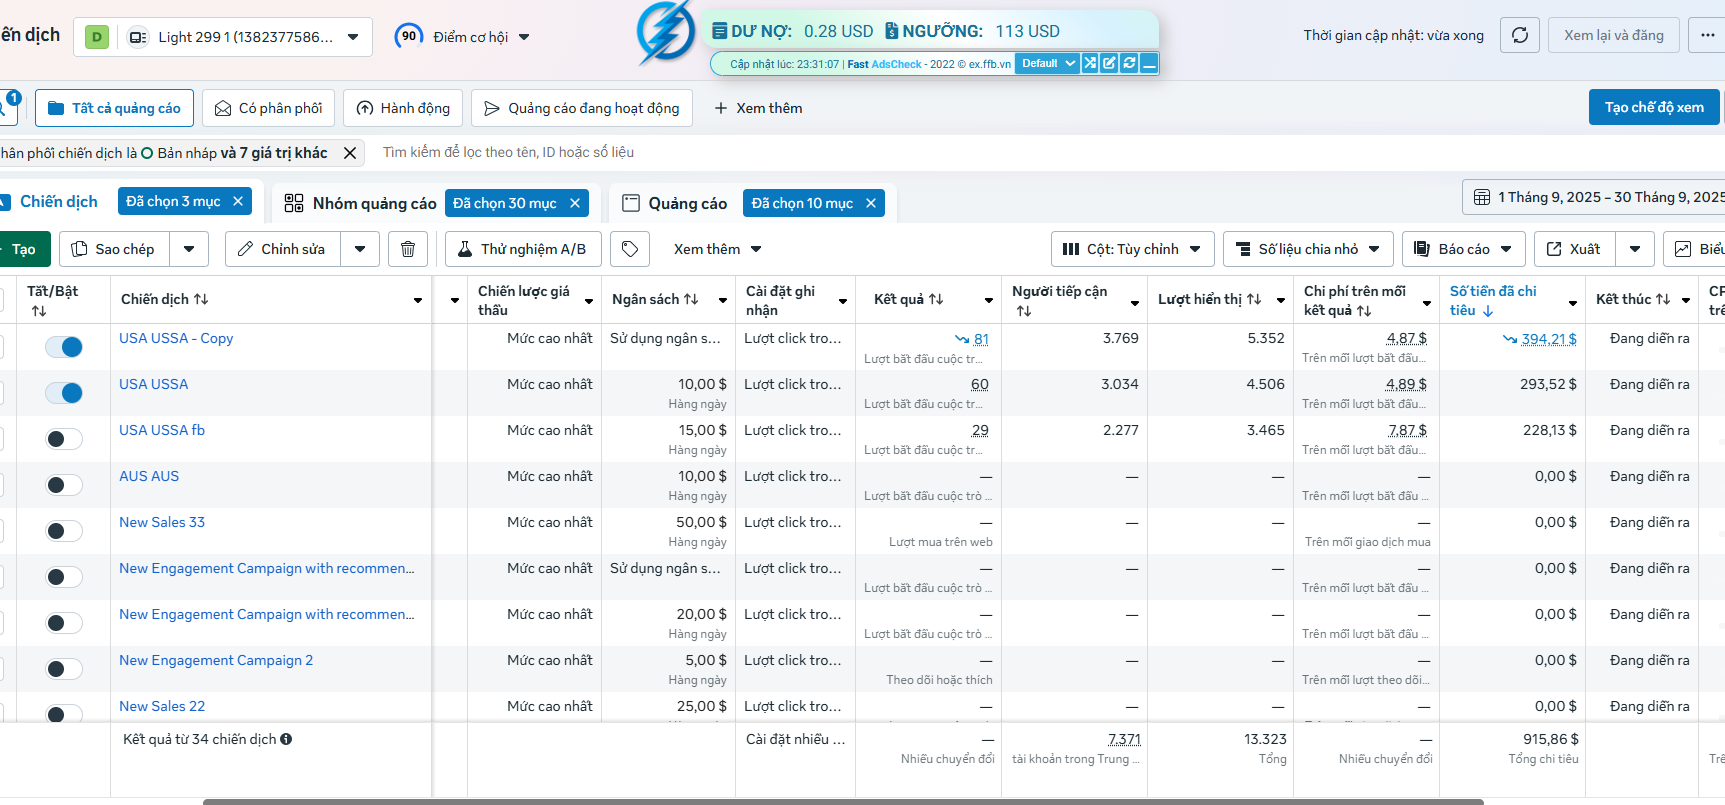Viewport: 1725px width, 805px height.
Task: Open Quảng cáo đang hoạt động view
Action: click(581, 108)
